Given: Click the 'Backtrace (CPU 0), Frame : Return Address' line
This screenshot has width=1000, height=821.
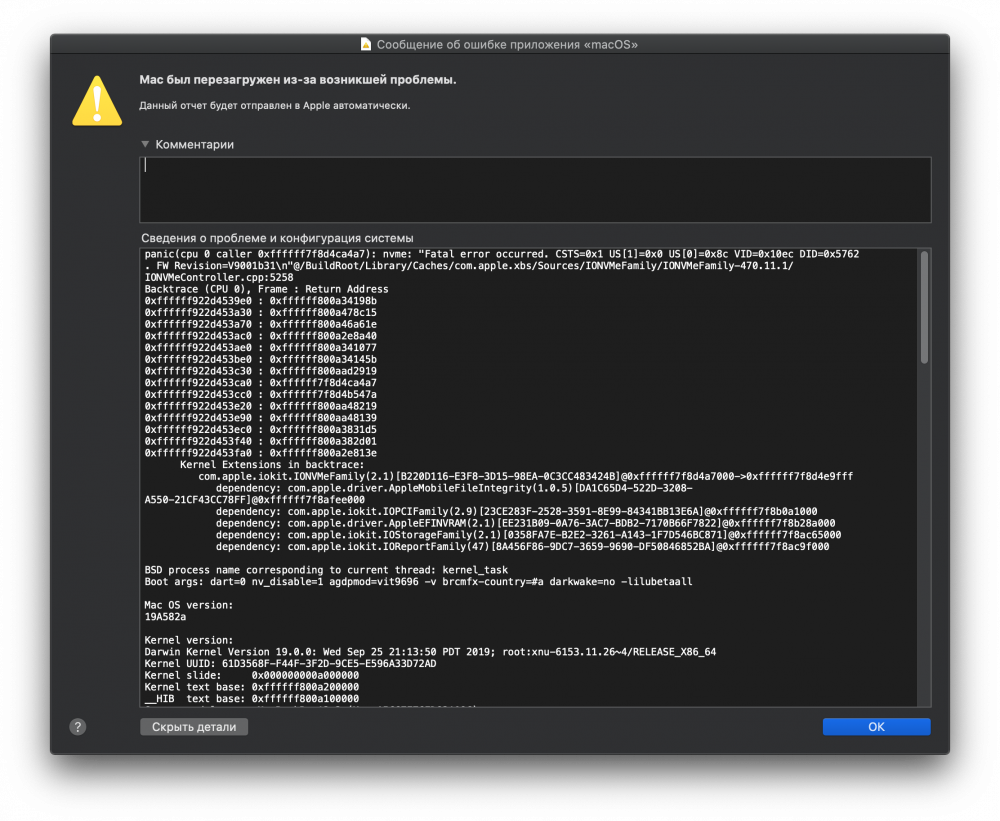Looking at the screenshot, I should point(266,289).
